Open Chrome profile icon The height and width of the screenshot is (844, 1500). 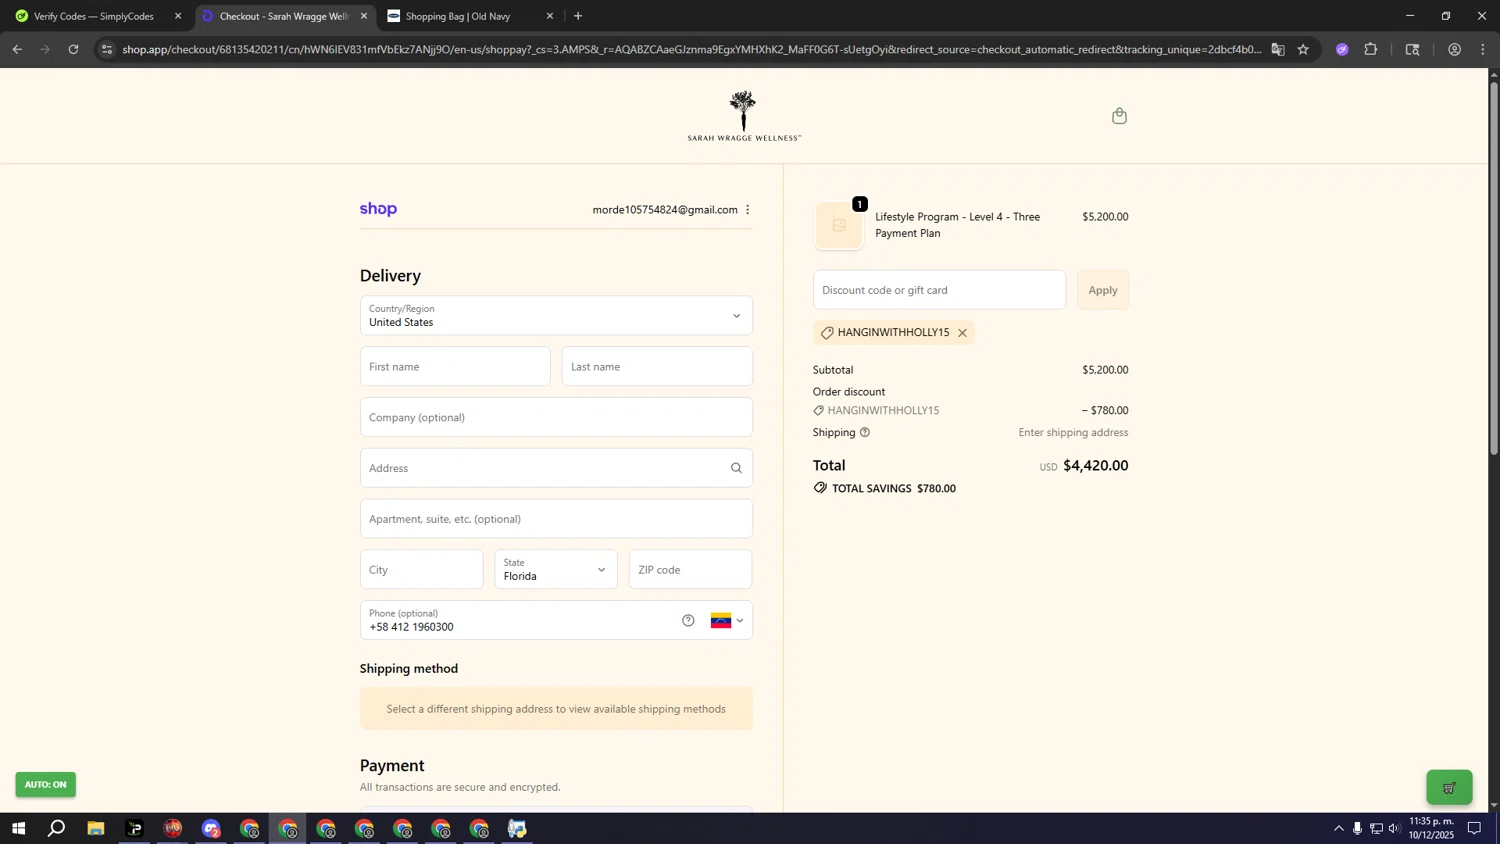point(1454,49)
